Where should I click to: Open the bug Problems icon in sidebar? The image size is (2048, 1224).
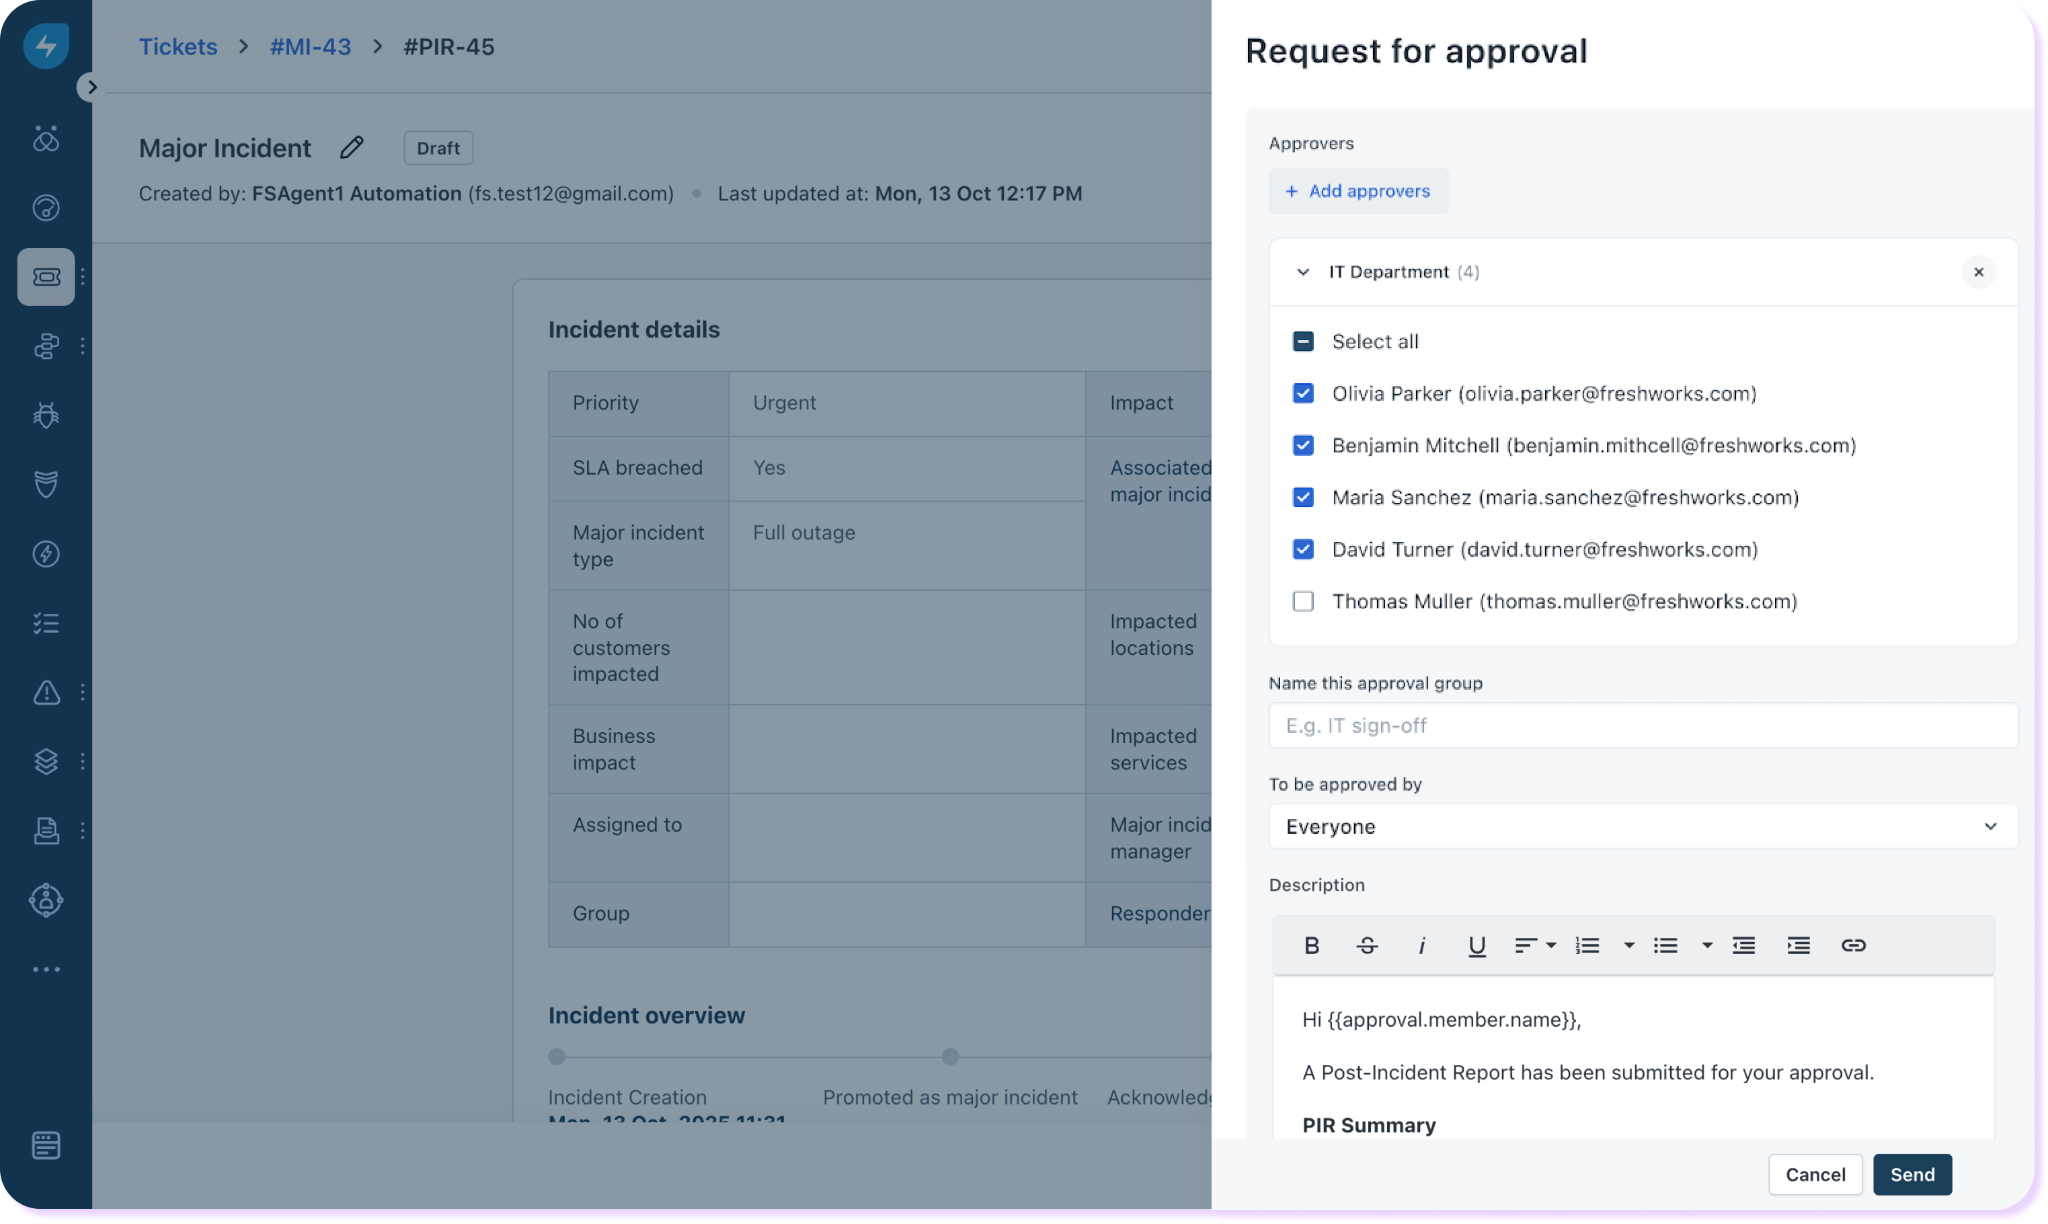[x=46, y=415]
